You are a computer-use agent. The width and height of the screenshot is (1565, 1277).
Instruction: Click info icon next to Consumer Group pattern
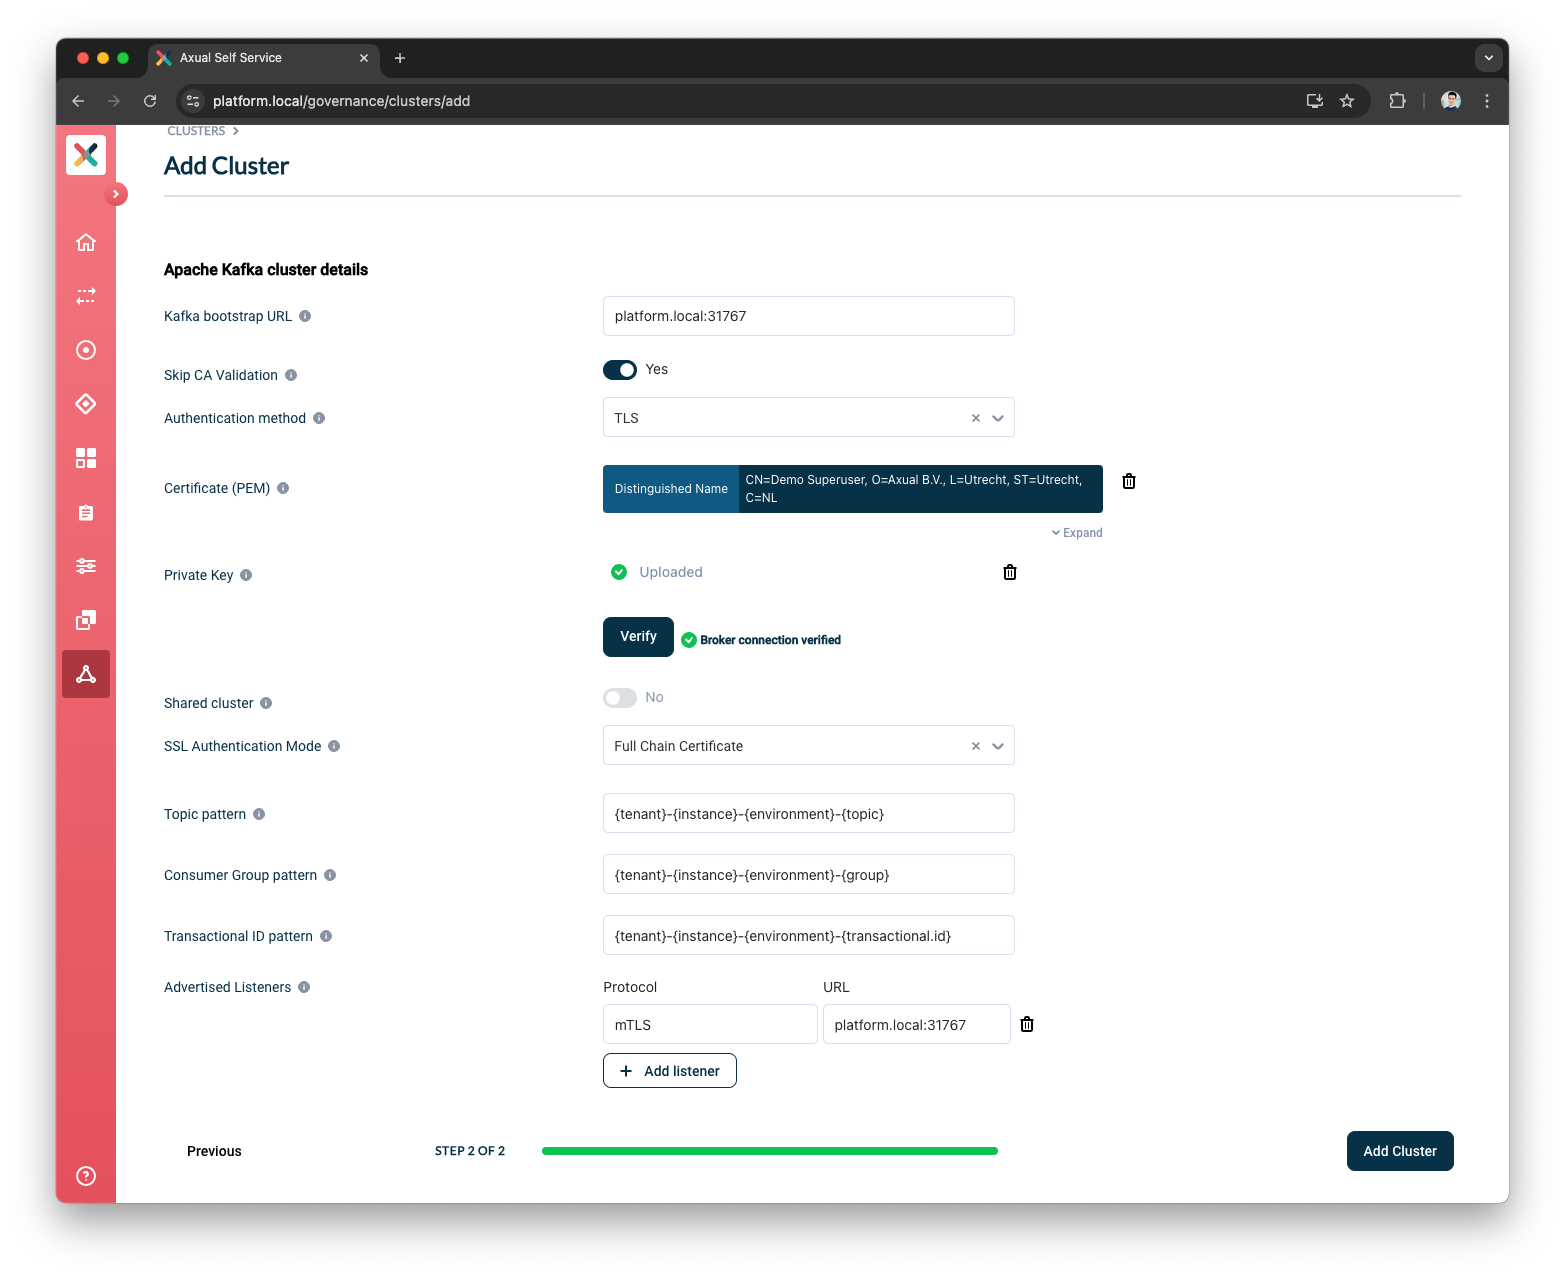pos(330,875)
